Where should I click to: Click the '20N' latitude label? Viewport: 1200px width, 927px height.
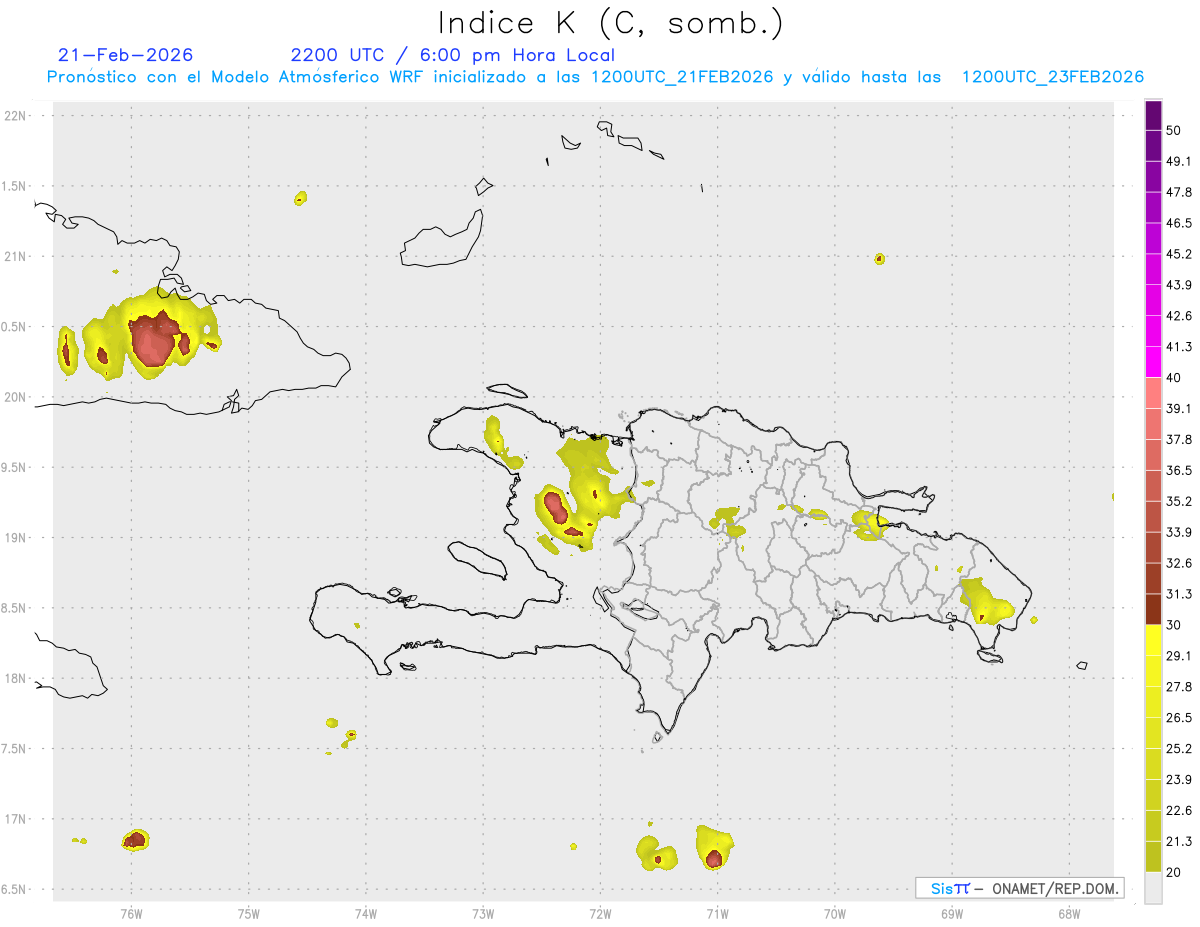[15, 397]
